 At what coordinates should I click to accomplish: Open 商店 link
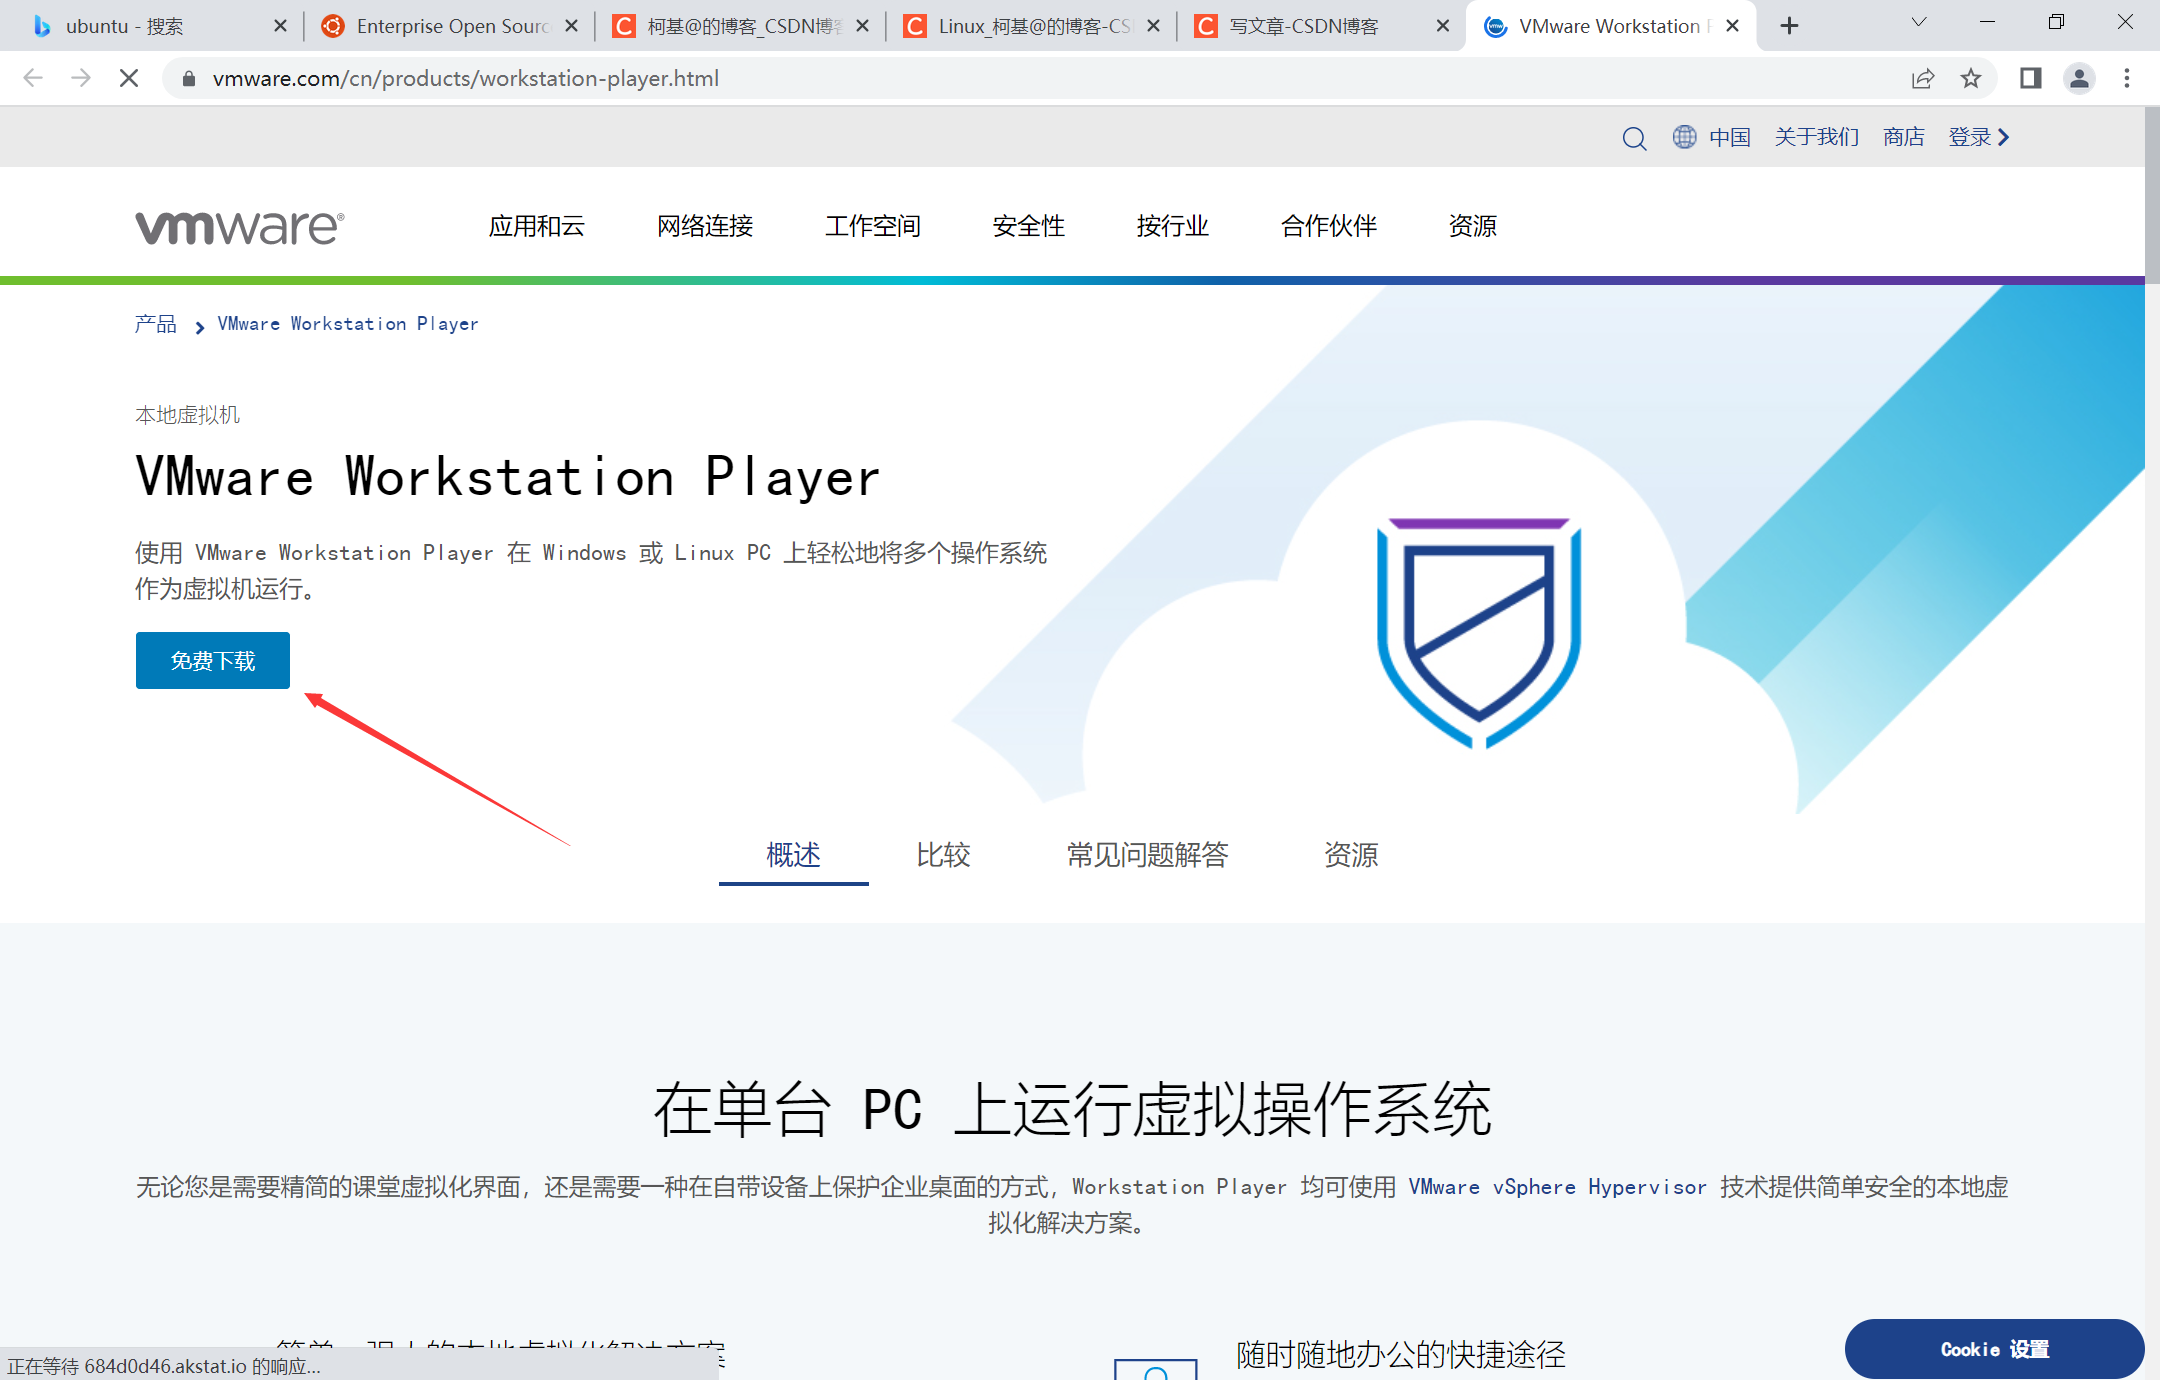click(x=1904, y=137)
